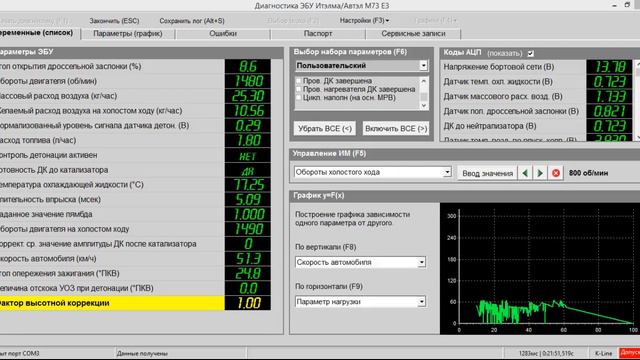Click the Напряжение бортовой сети (В) row
Viewport: 640px width, 360px height.
point(536,67)
